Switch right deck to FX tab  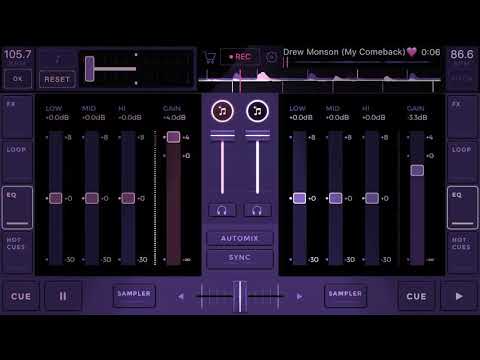click(x=462, y=117)
